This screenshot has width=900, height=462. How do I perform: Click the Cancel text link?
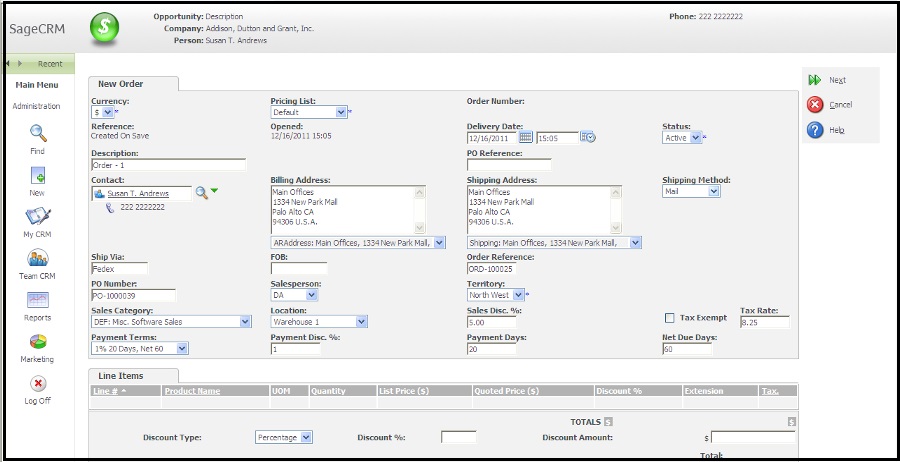point(840,105)
